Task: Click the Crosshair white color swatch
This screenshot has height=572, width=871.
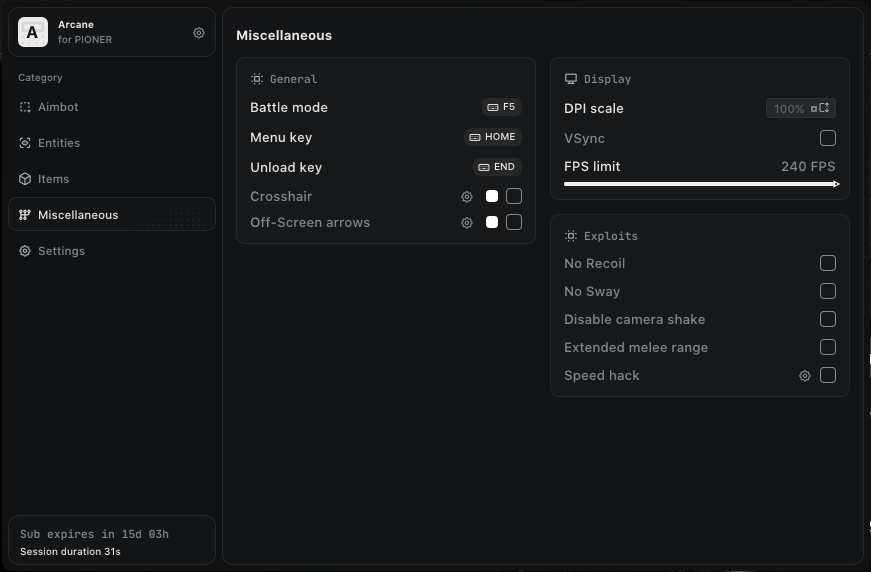Action: coord(492,196)
